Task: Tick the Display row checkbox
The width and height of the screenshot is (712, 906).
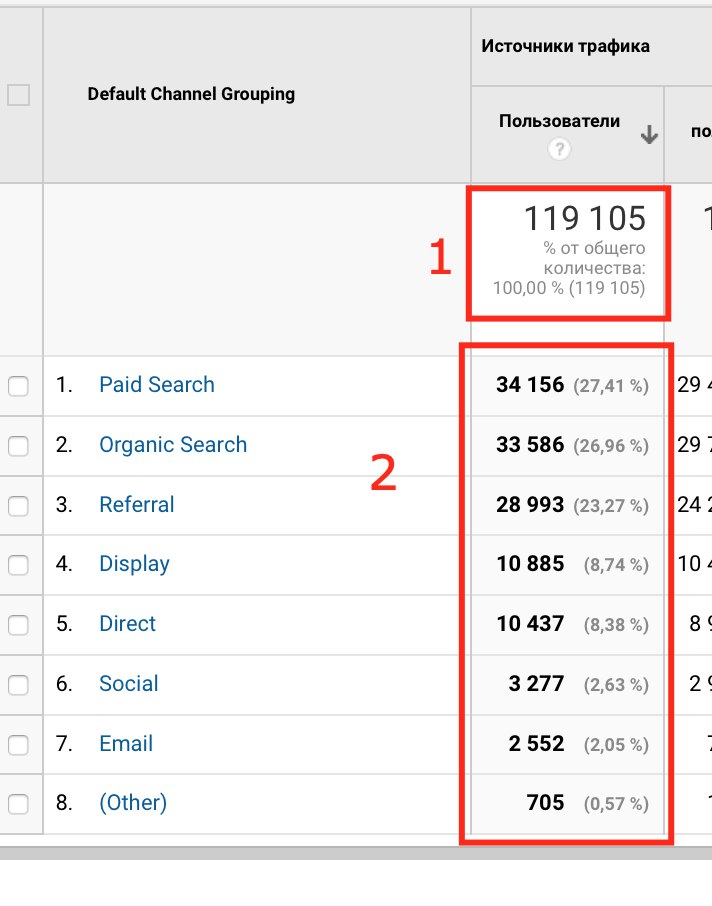Action: point(19,565)
